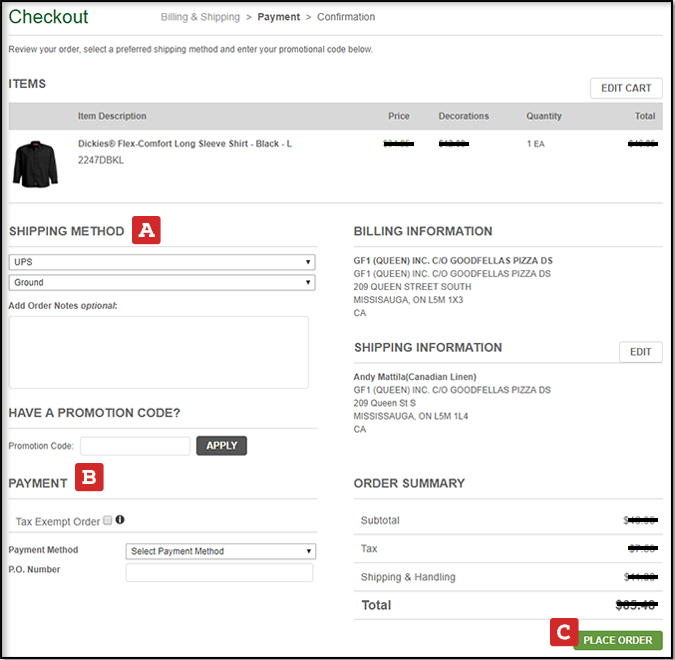The height and width of the screenshot is (660, 675).
Task: Select the Payment breadcrumb step
Action: point(279,17)
